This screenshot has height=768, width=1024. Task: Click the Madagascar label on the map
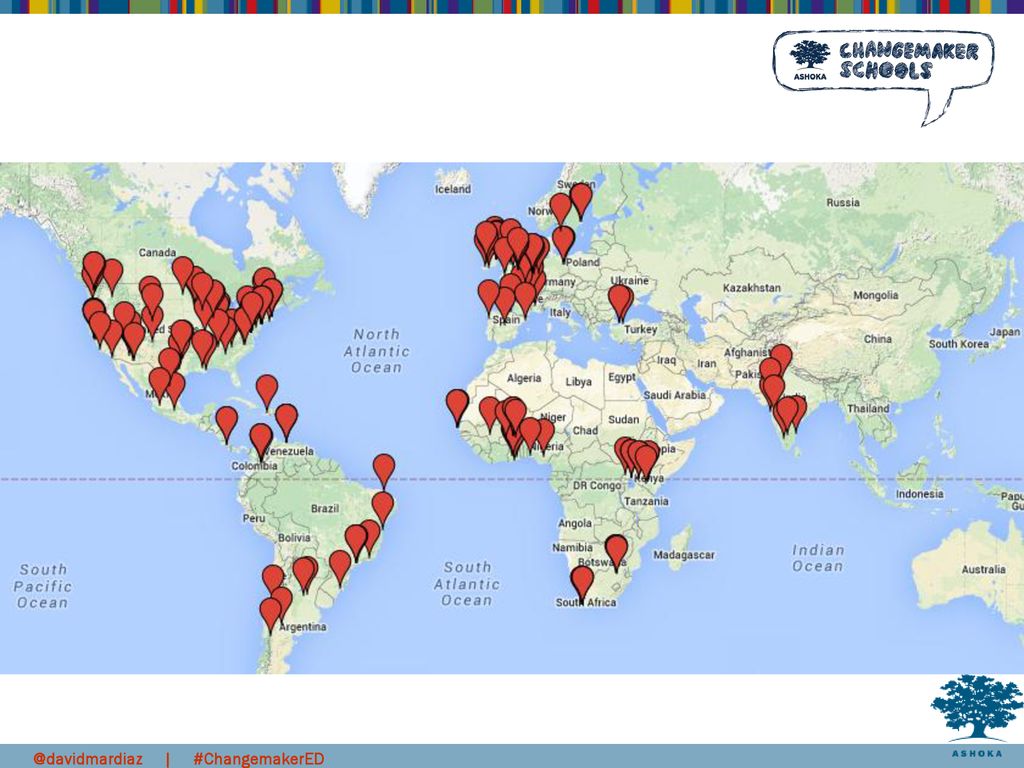click(684, 555)
